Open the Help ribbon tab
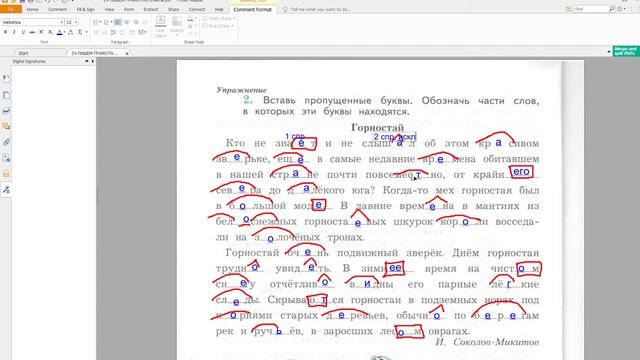640x360 pixels. [x=219, y=9]
